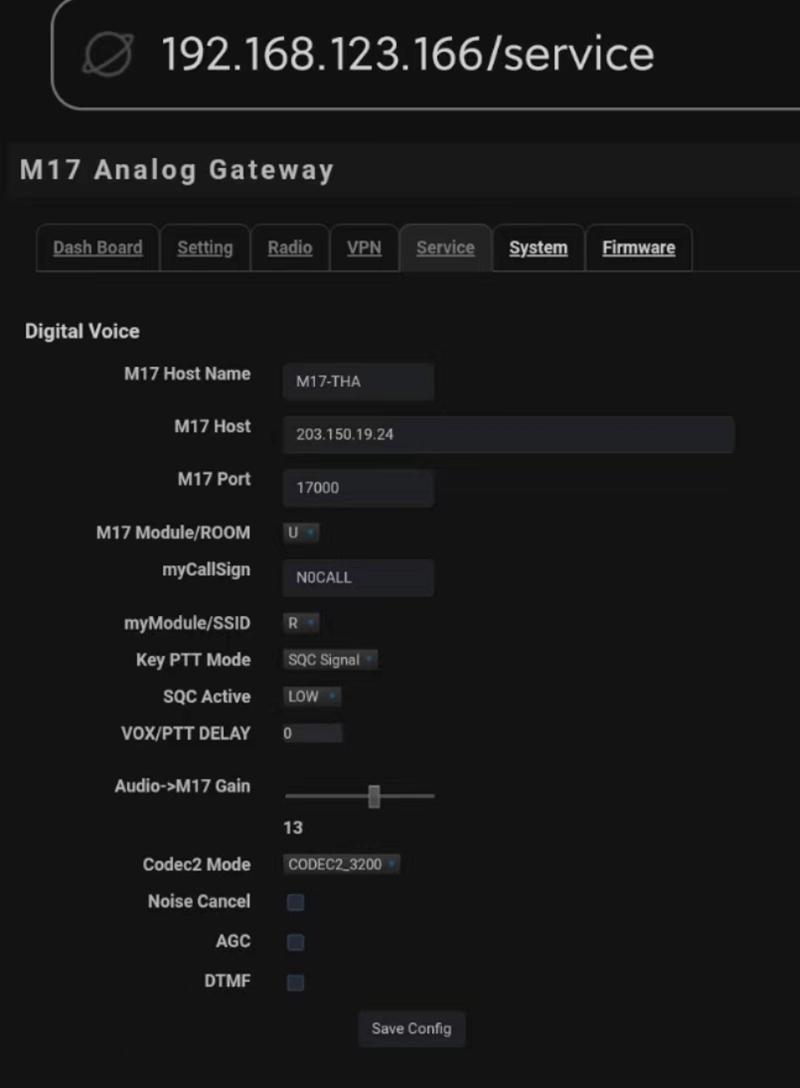800x1088 pixels.
Task: Open the Key PTT Mode dropdown
Action: [330, 660]
